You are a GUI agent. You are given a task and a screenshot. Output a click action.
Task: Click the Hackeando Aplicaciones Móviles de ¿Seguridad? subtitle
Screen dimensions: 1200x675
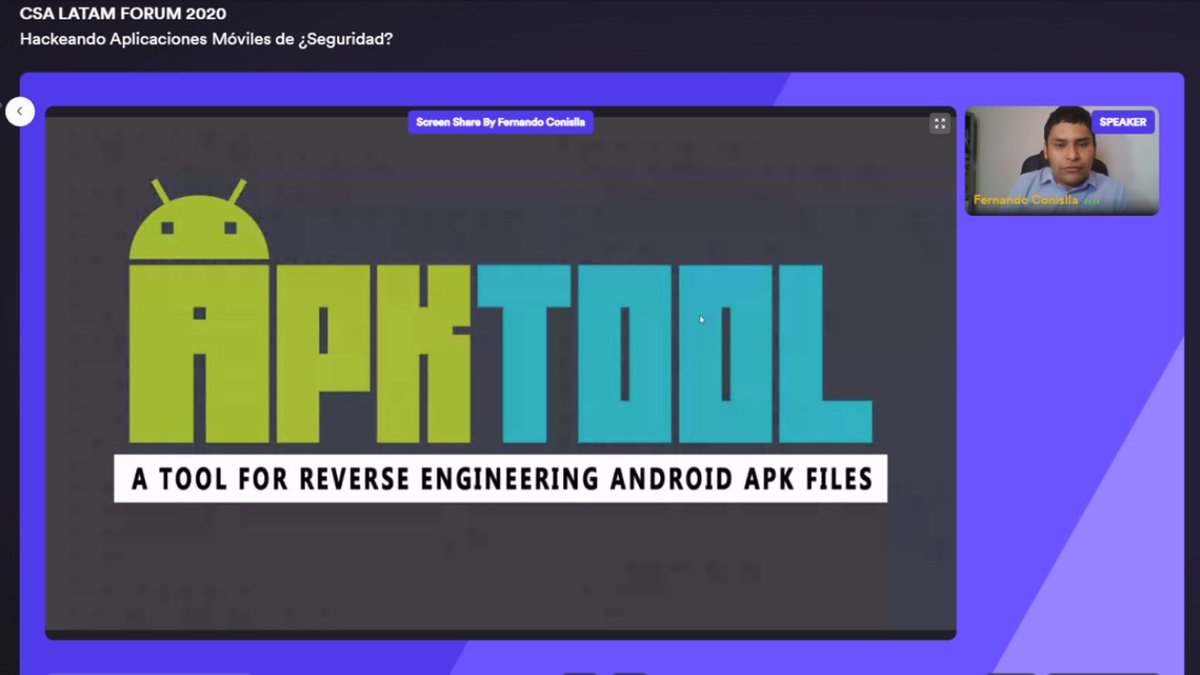pos(206,40)
